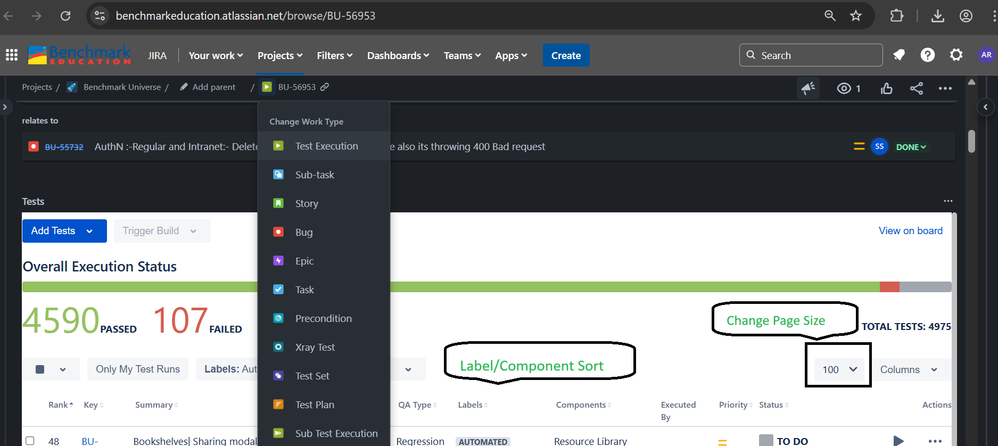Copy link icon next to BU-56953
This screenshot has height=446, width=998.
click(325, 87)
